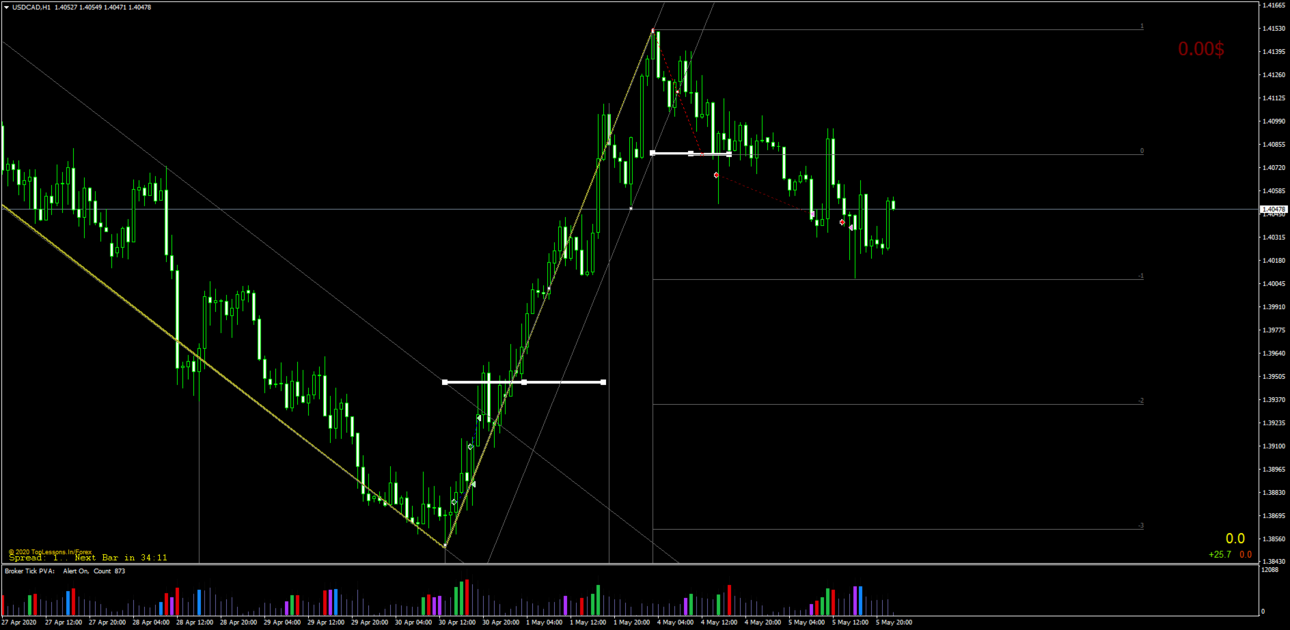This screenshot has height=630, width=1290.
Task: Click the Broker Tick PVA indicator label
Action: pos(31,571)
